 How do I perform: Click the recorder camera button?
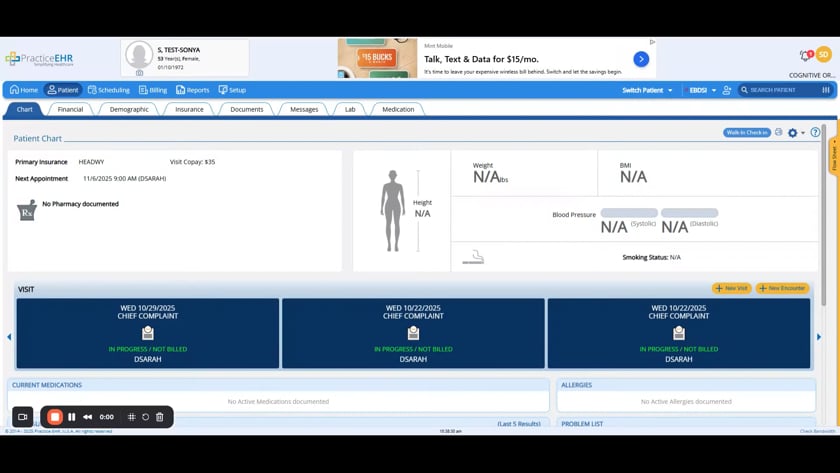coord(22,417)
